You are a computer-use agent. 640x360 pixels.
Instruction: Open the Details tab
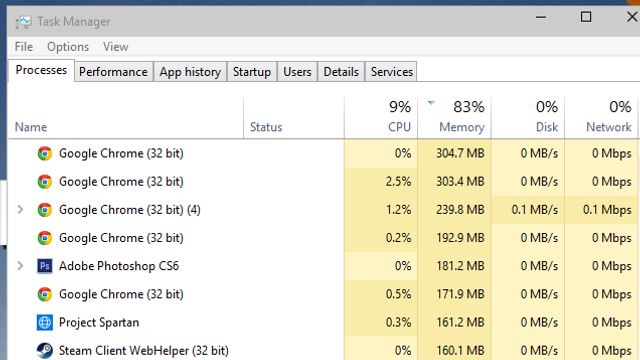[341, 72]
